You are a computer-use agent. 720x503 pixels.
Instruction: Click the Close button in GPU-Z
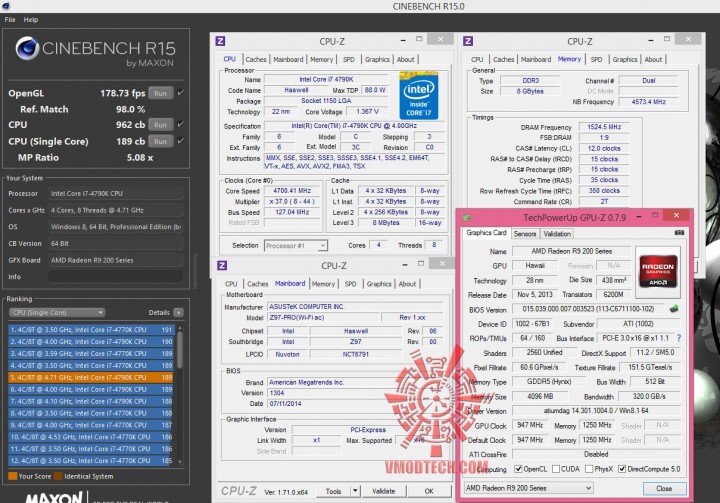tap(664, 488)
